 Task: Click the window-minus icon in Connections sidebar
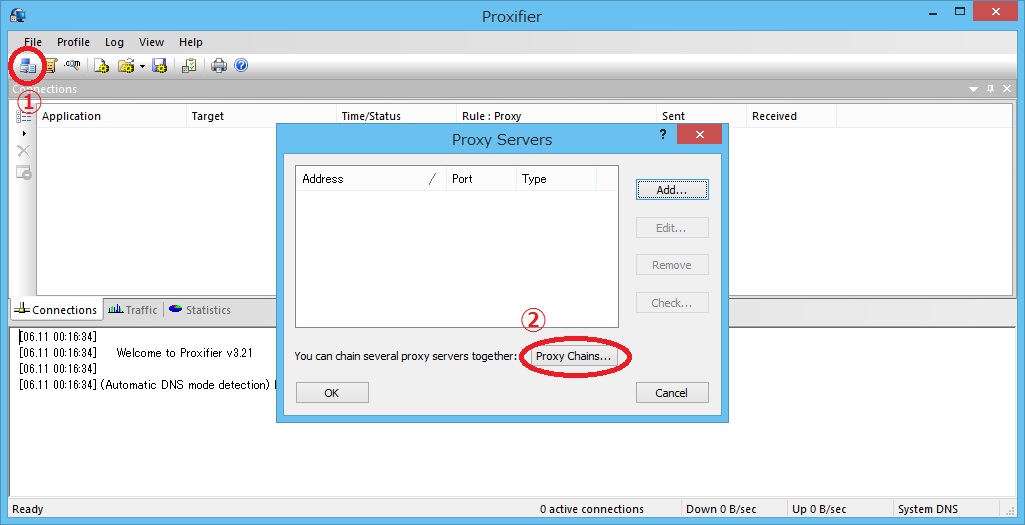[24, 173]
